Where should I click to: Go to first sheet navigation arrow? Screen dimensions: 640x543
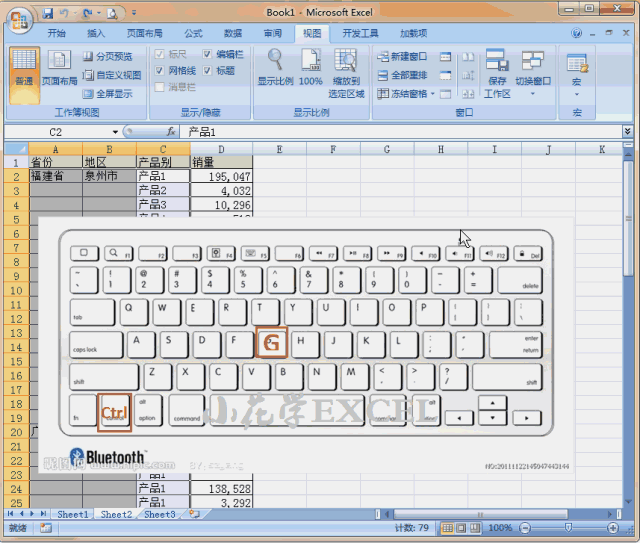11,514
